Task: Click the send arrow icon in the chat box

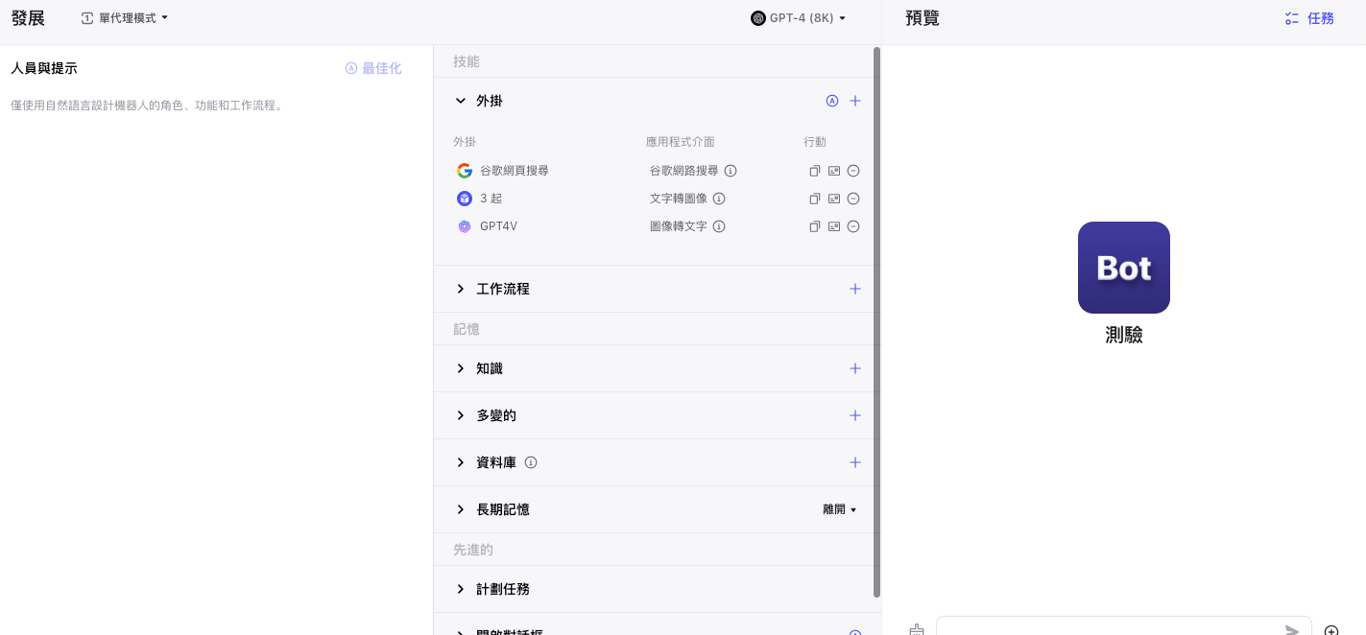Action: click(x=1292, y=630)
